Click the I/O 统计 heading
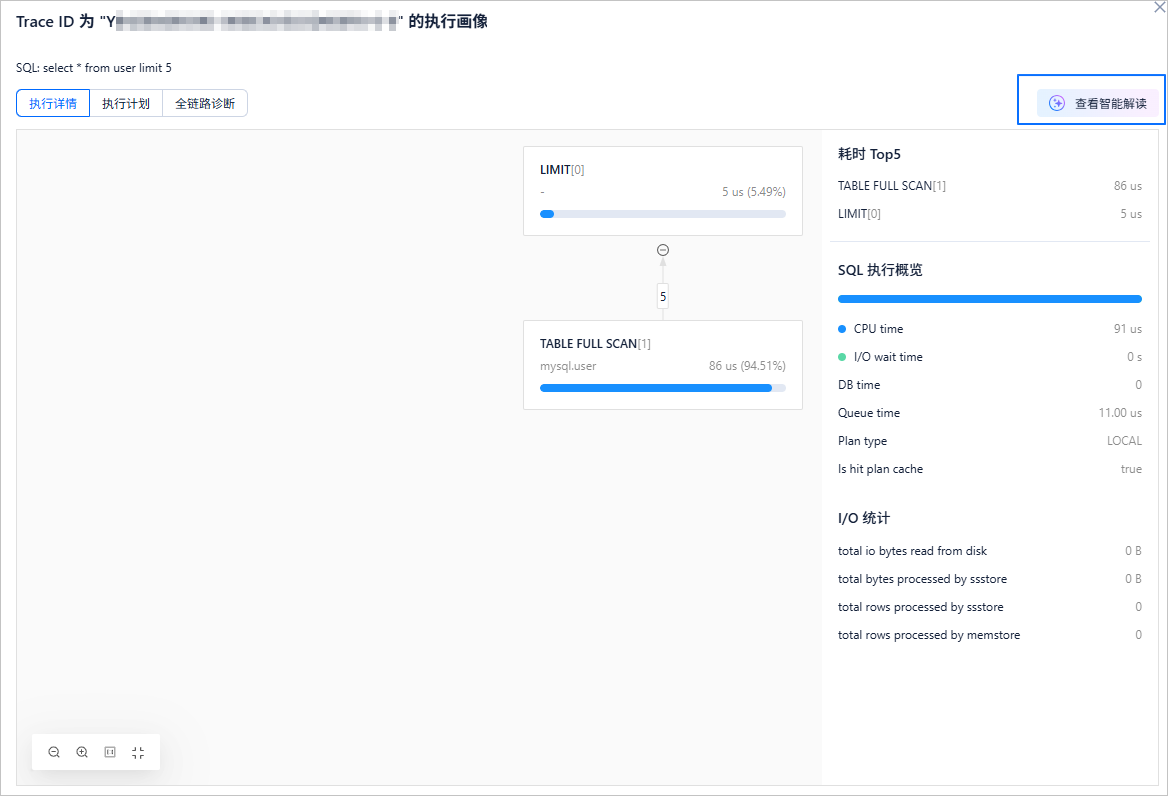This screenshot has height=796, width=1168. pyautogui.click(x=864, y=518)
